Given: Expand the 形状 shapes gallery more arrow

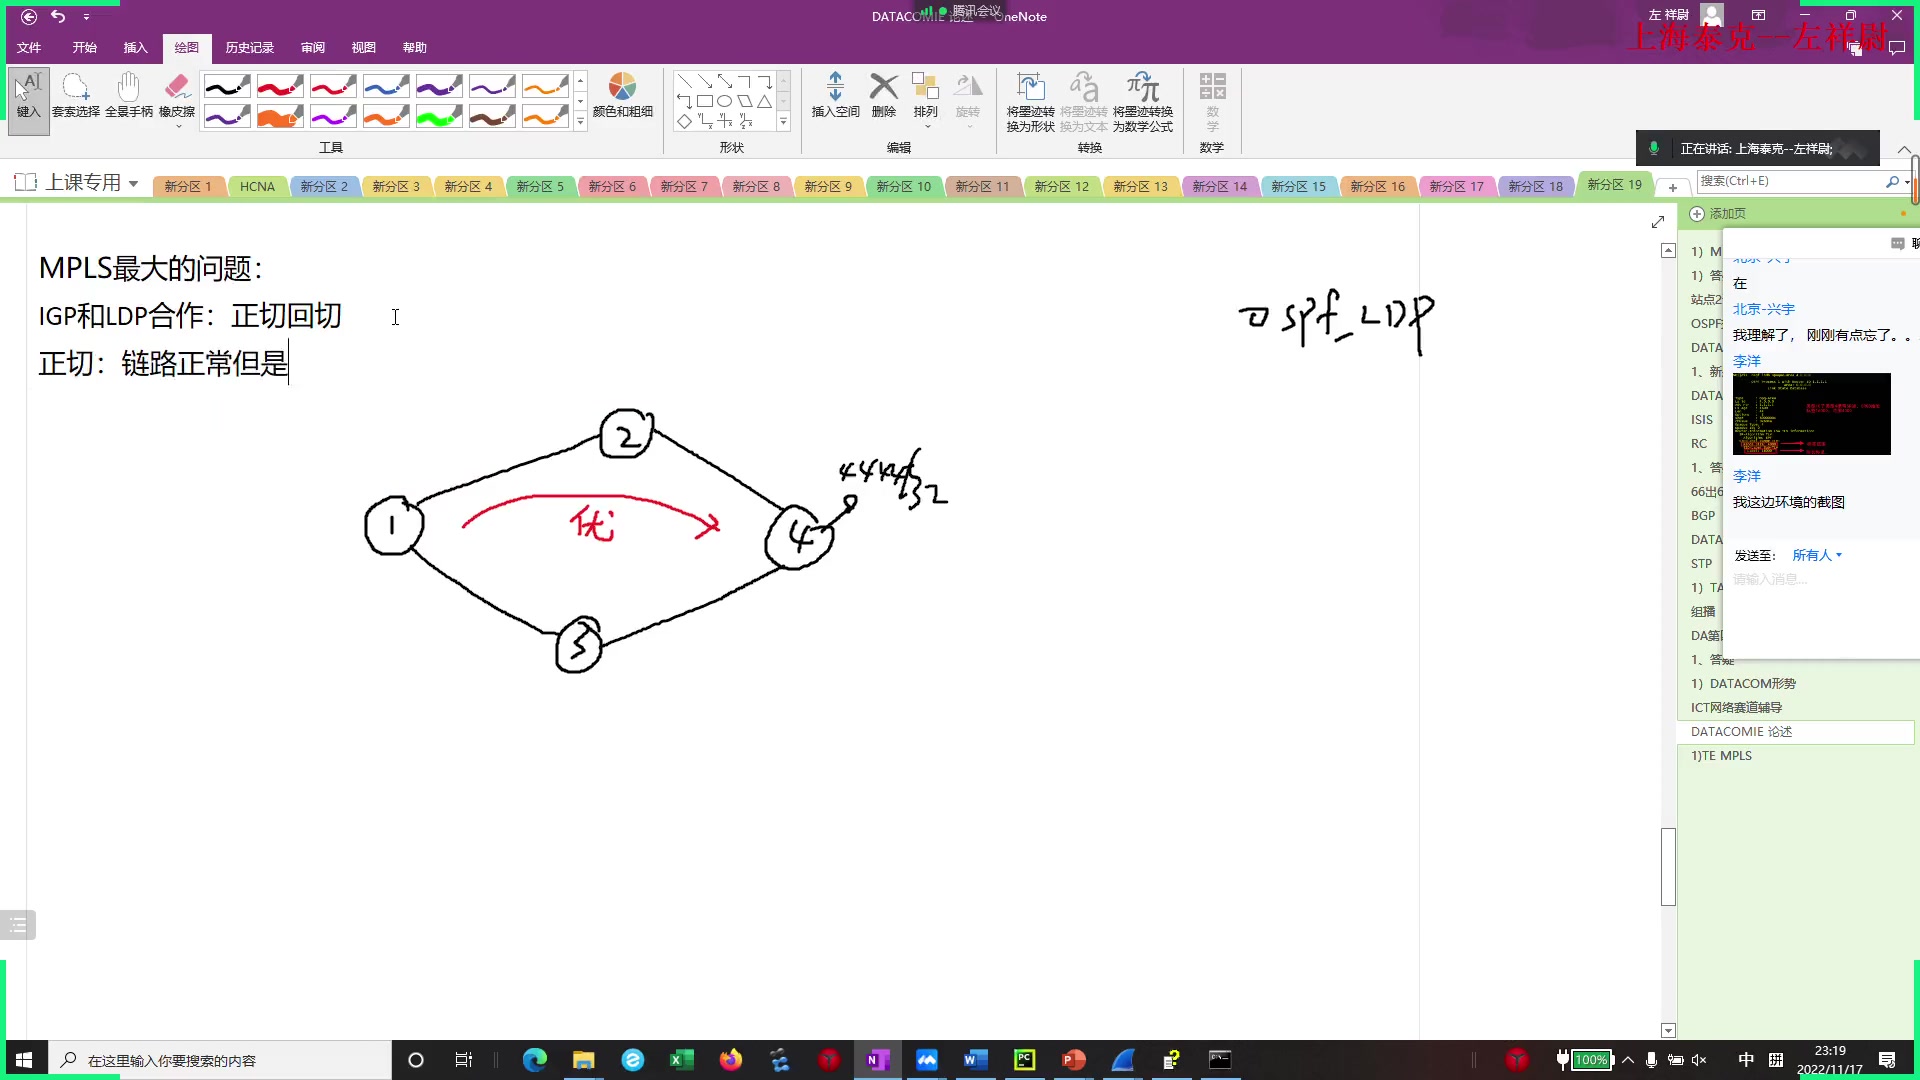Looking at the screenshot, I should point(783,122).
